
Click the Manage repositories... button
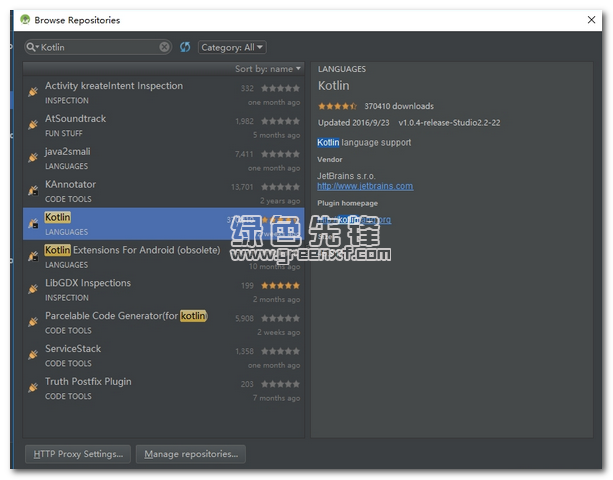pos(191,454)
